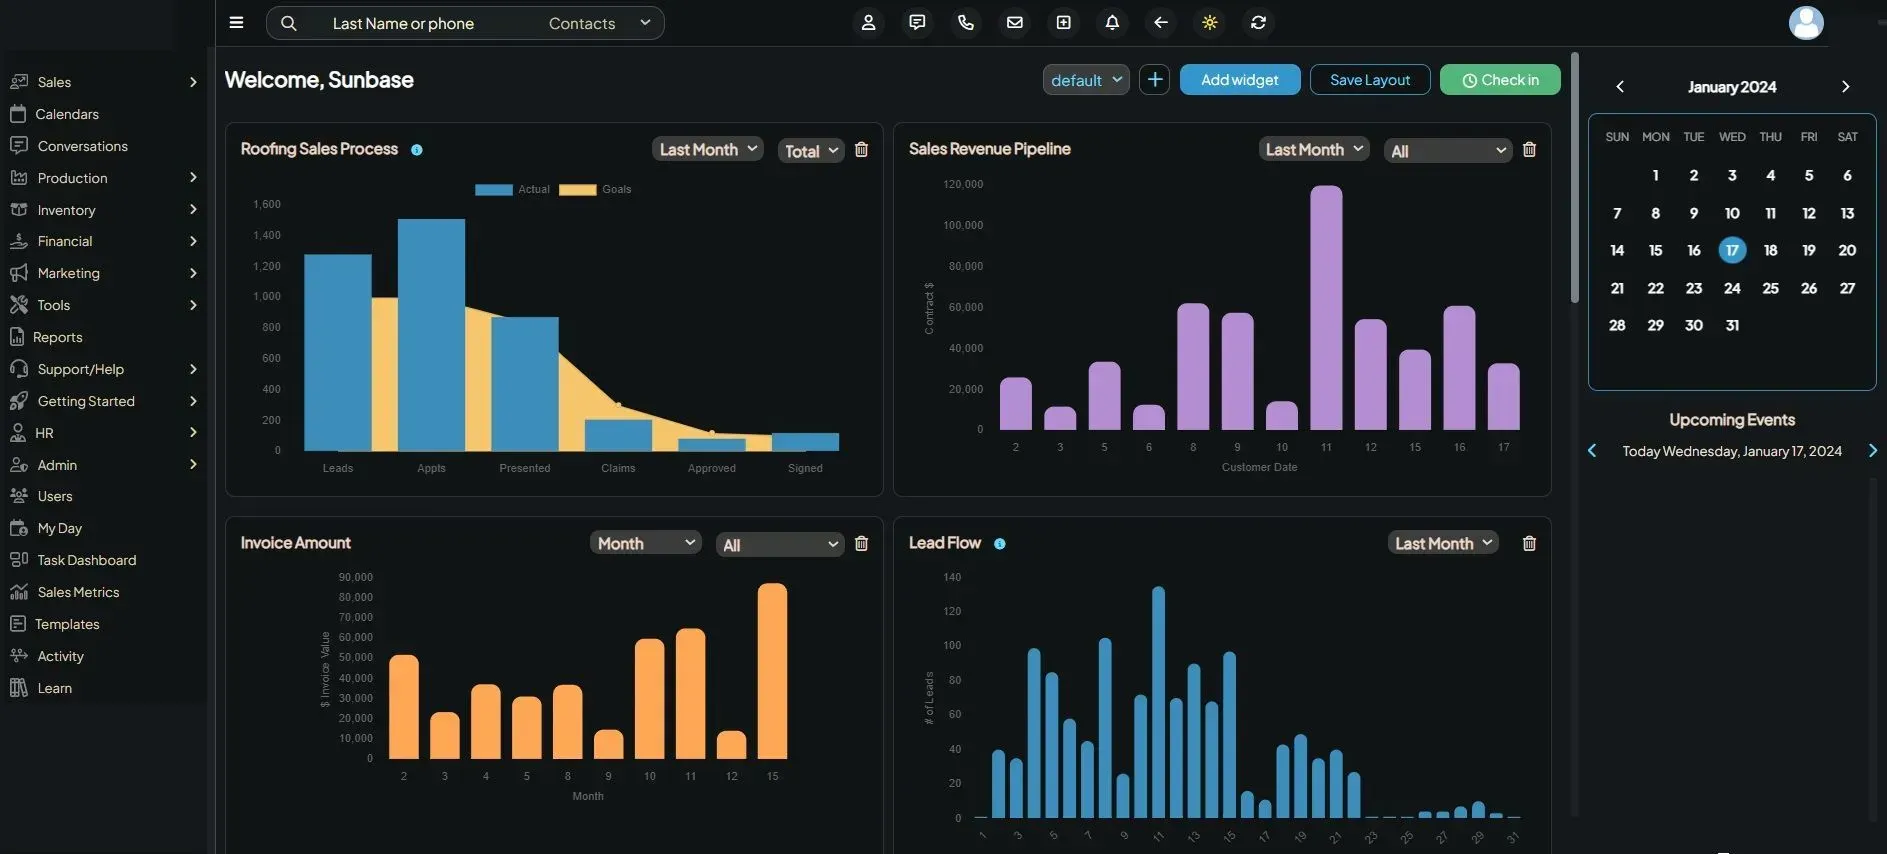The height and width of the screenshot is (854, 1887).
Task: Click info icon next to Lead Flow
Action: tap(999, 544)
